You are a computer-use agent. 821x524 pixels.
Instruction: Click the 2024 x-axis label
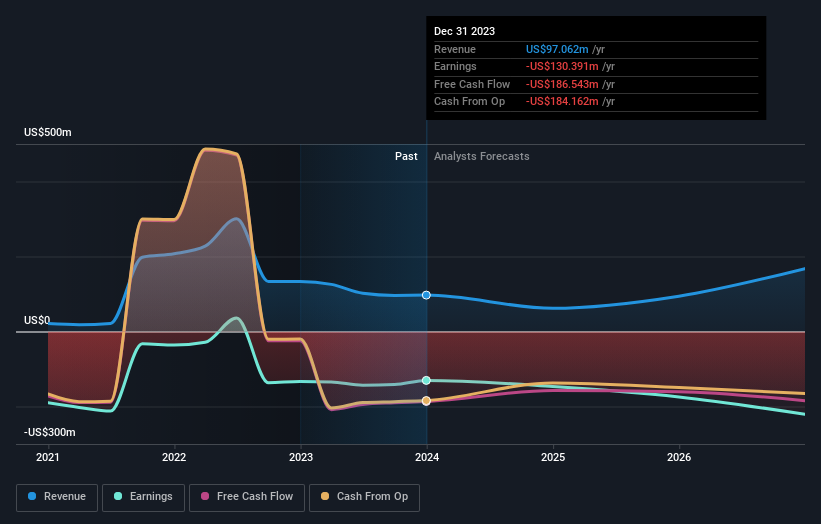(427, 457)
